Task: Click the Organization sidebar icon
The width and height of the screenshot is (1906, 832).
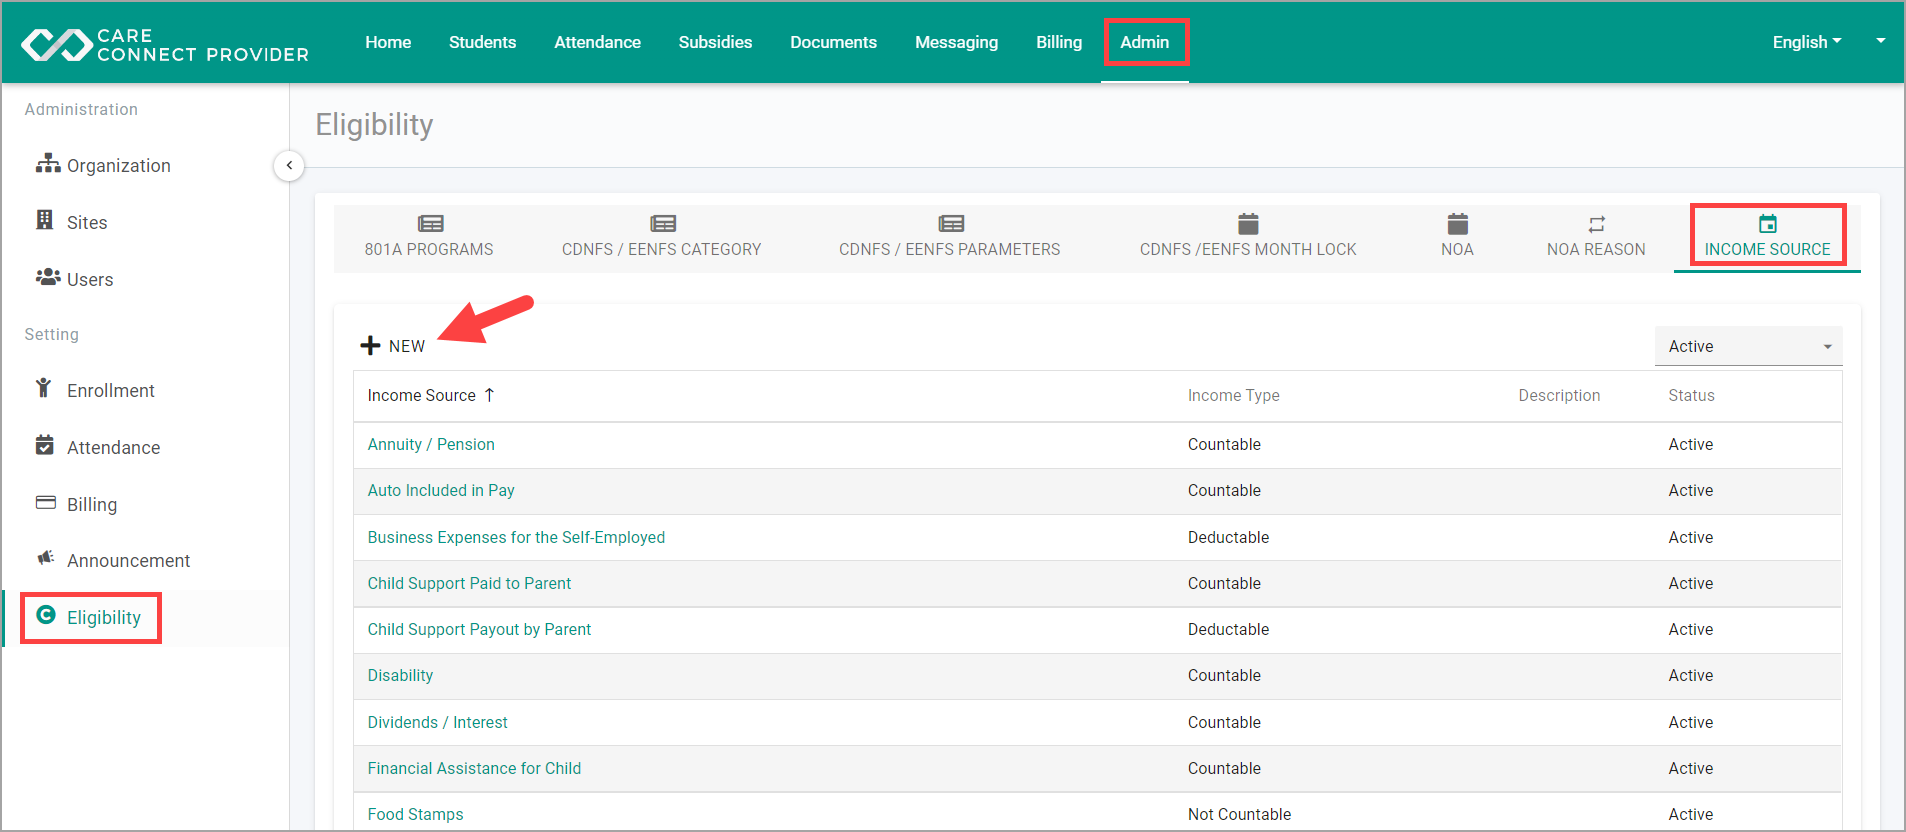Action: point(48,164)
